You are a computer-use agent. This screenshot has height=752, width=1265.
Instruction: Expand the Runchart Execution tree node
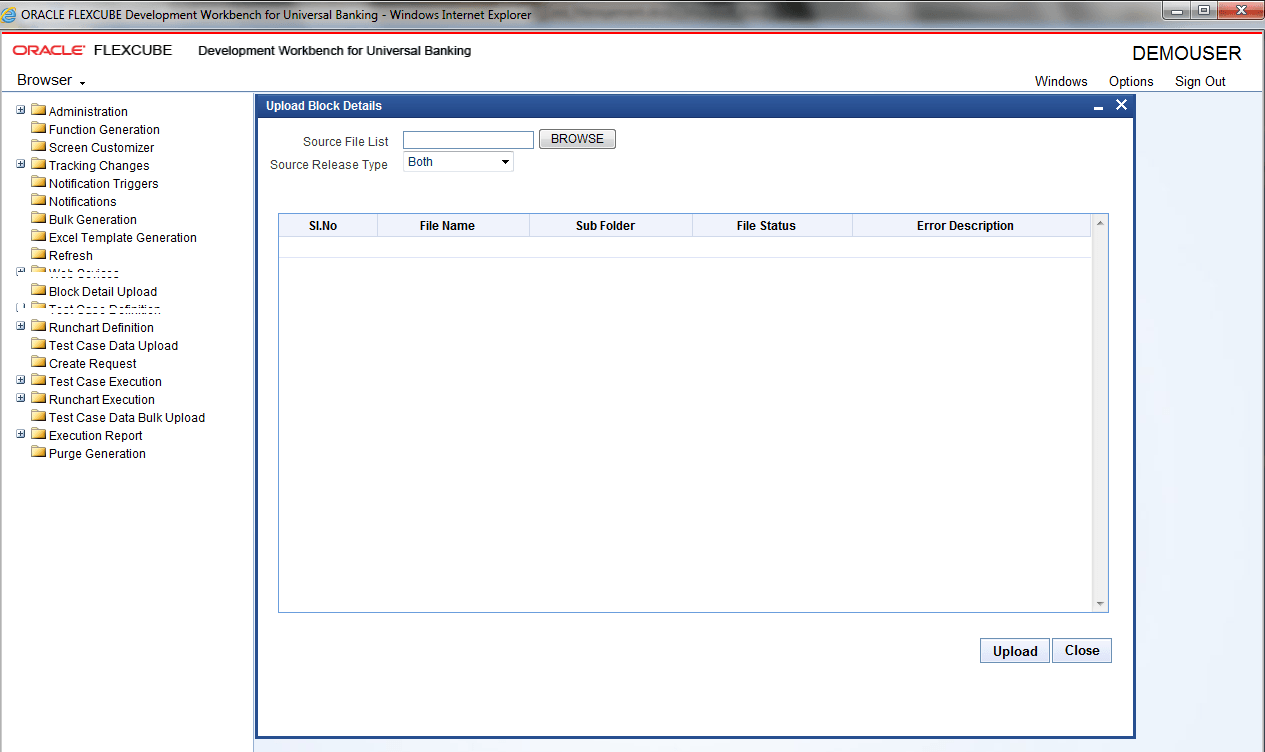coord(21,398)
